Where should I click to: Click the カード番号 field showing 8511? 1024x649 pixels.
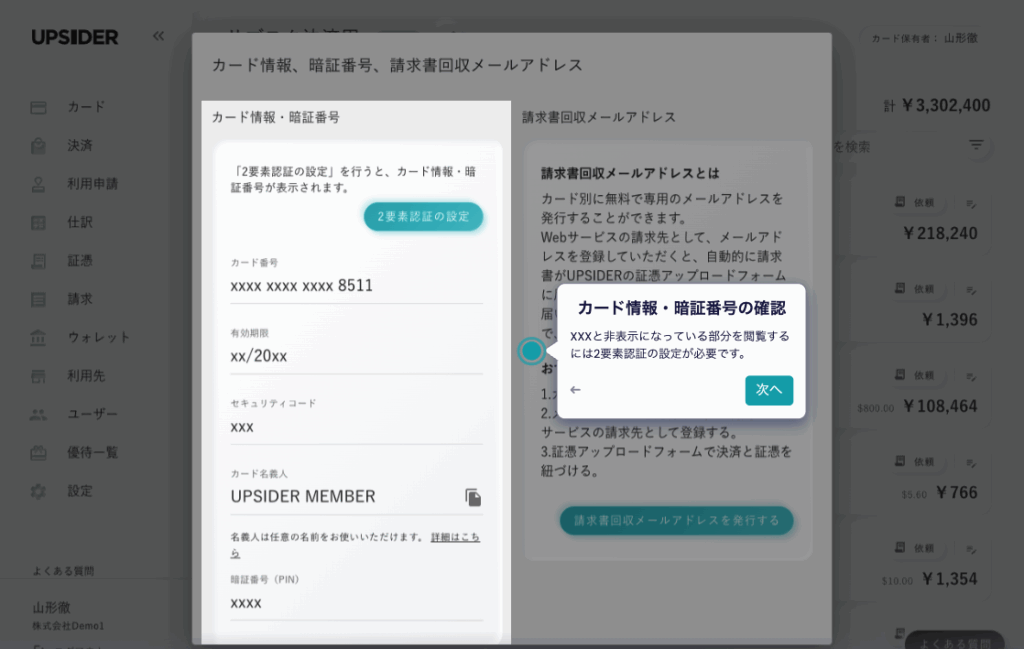[x=356, y=286]
